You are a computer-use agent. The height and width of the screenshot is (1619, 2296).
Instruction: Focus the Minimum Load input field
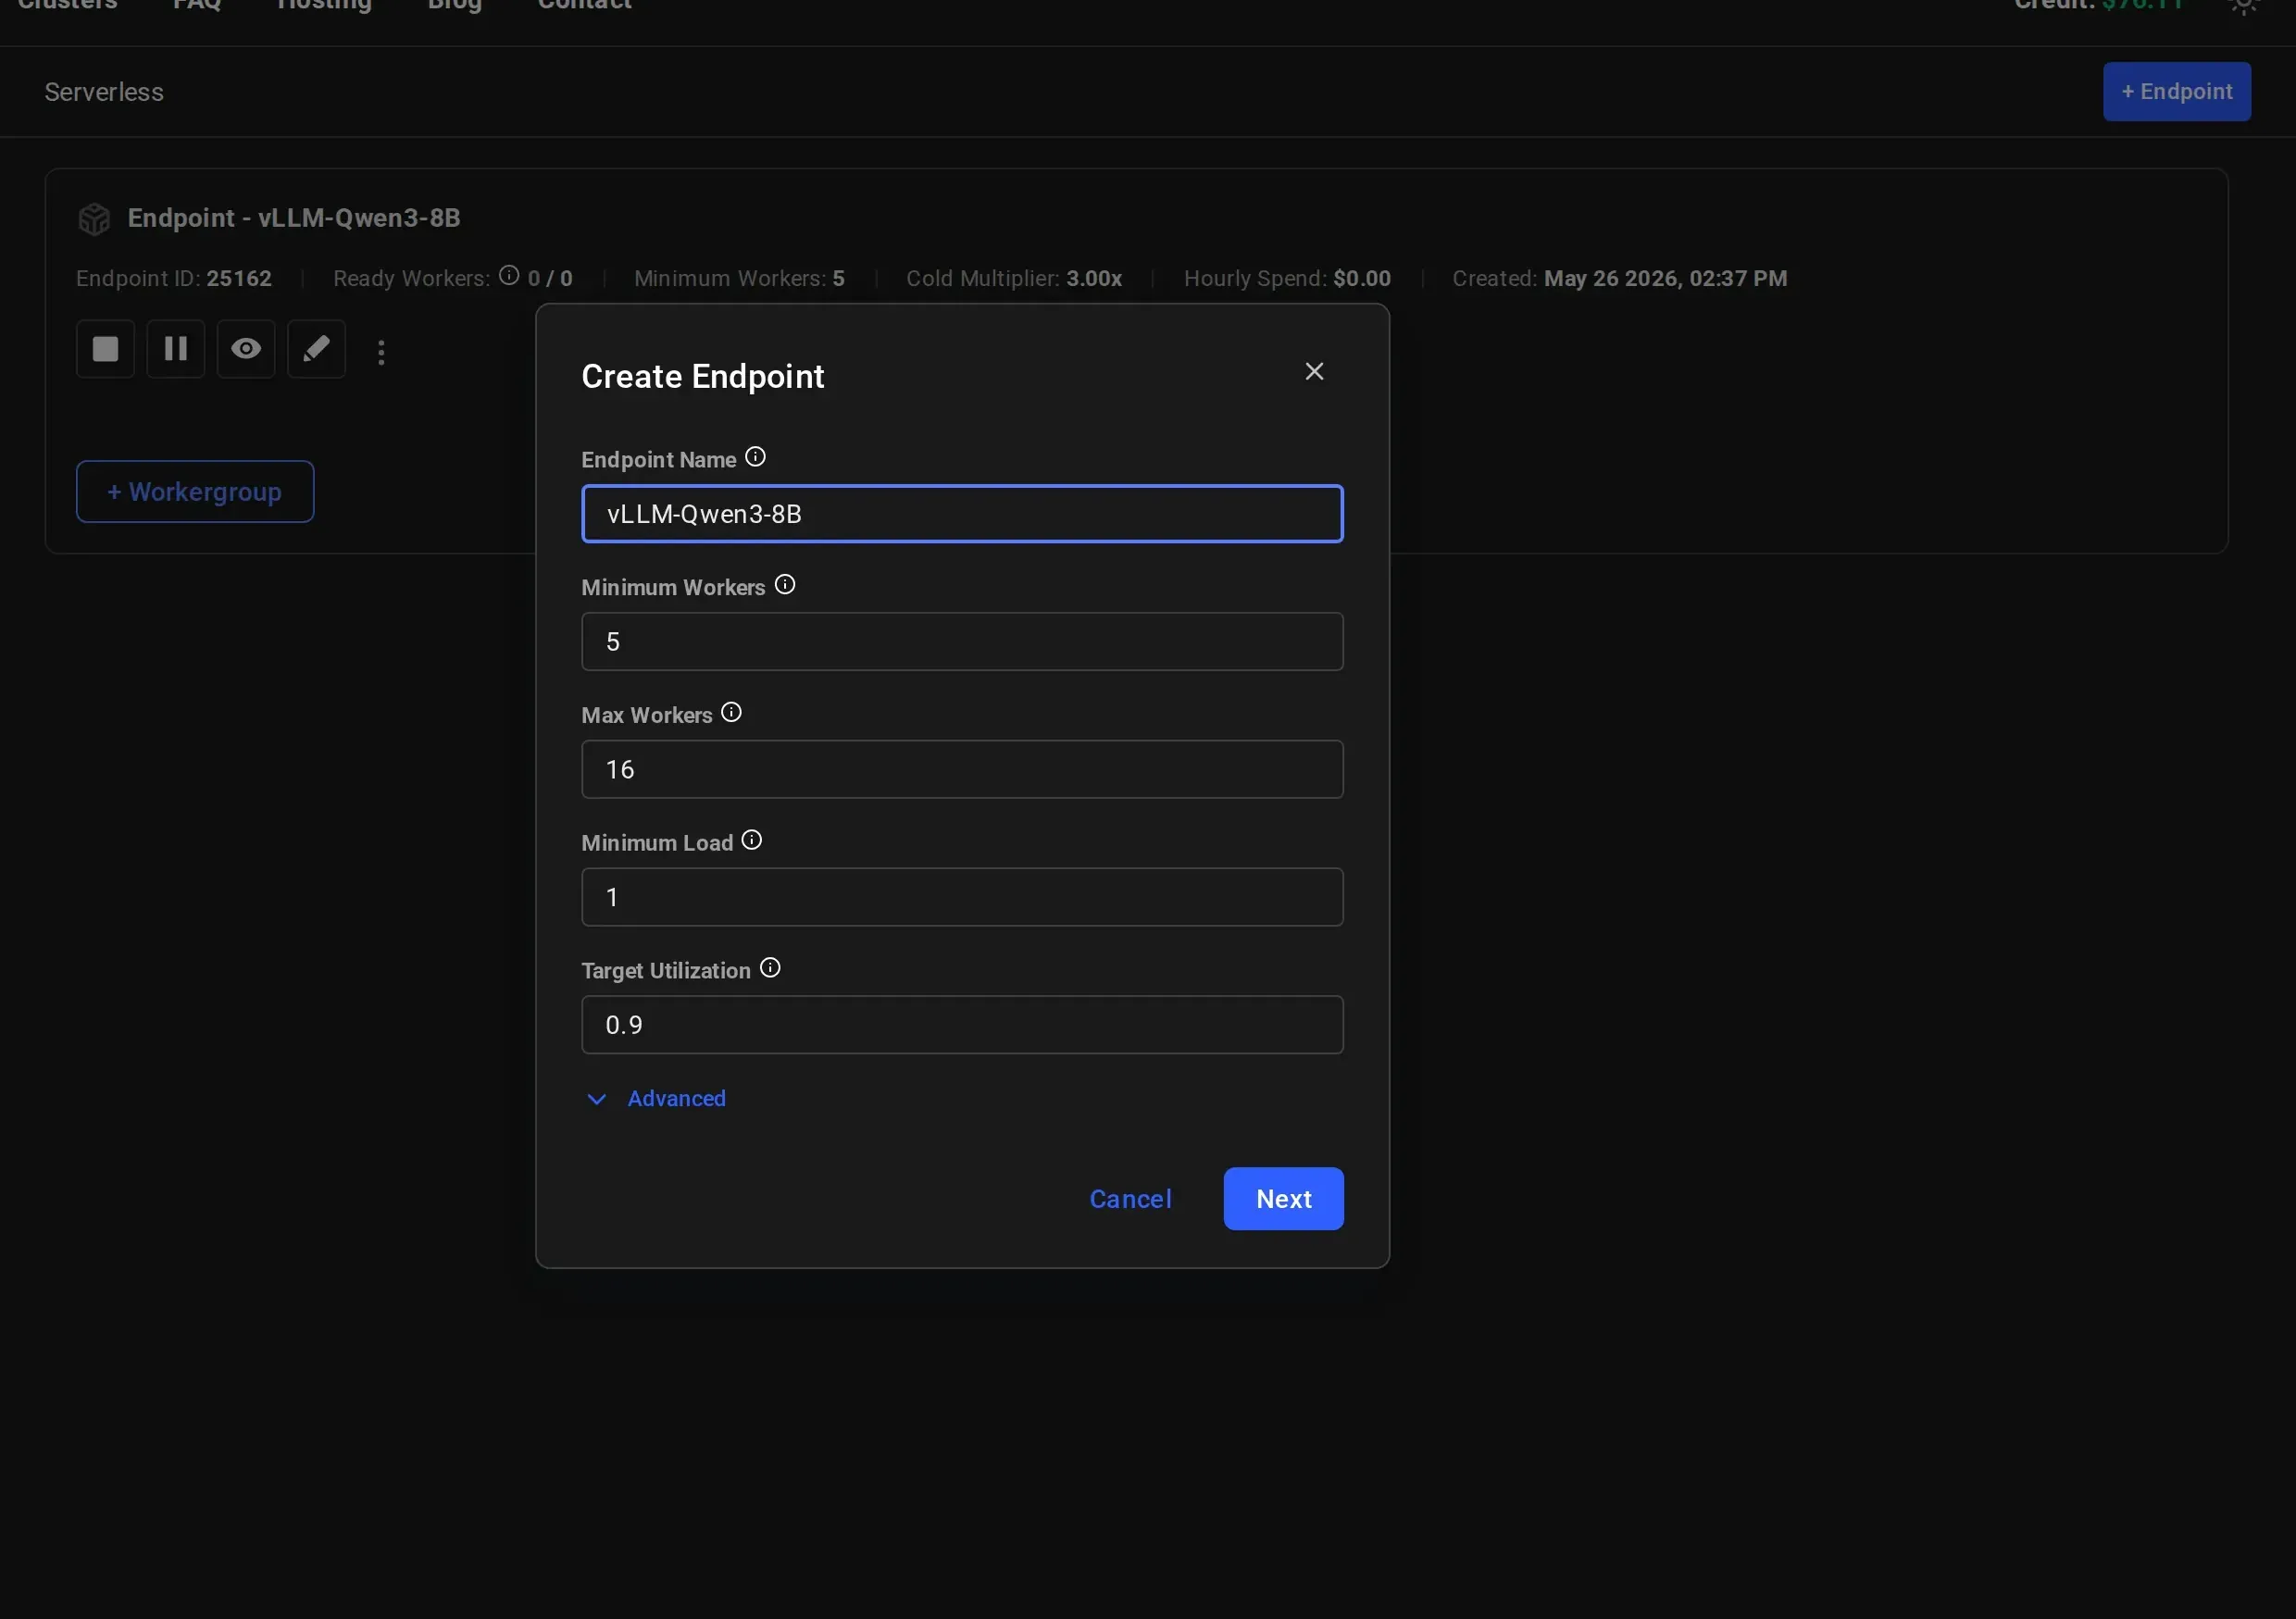tap(962, 897)
